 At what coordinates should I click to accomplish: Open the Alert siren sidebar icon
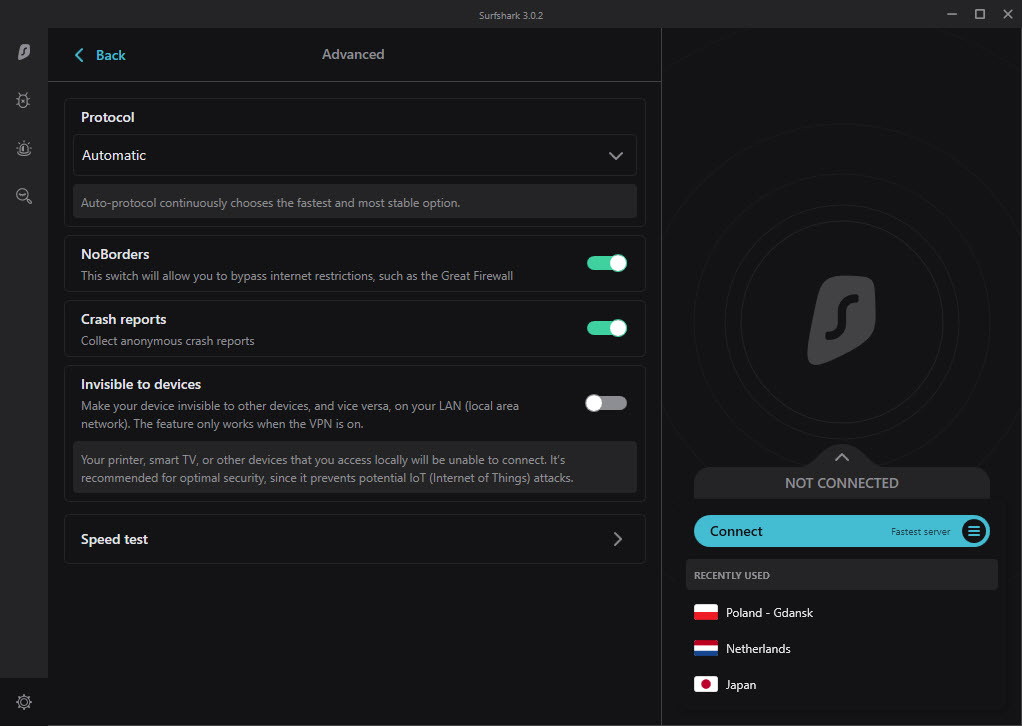(x=24, y=149)
